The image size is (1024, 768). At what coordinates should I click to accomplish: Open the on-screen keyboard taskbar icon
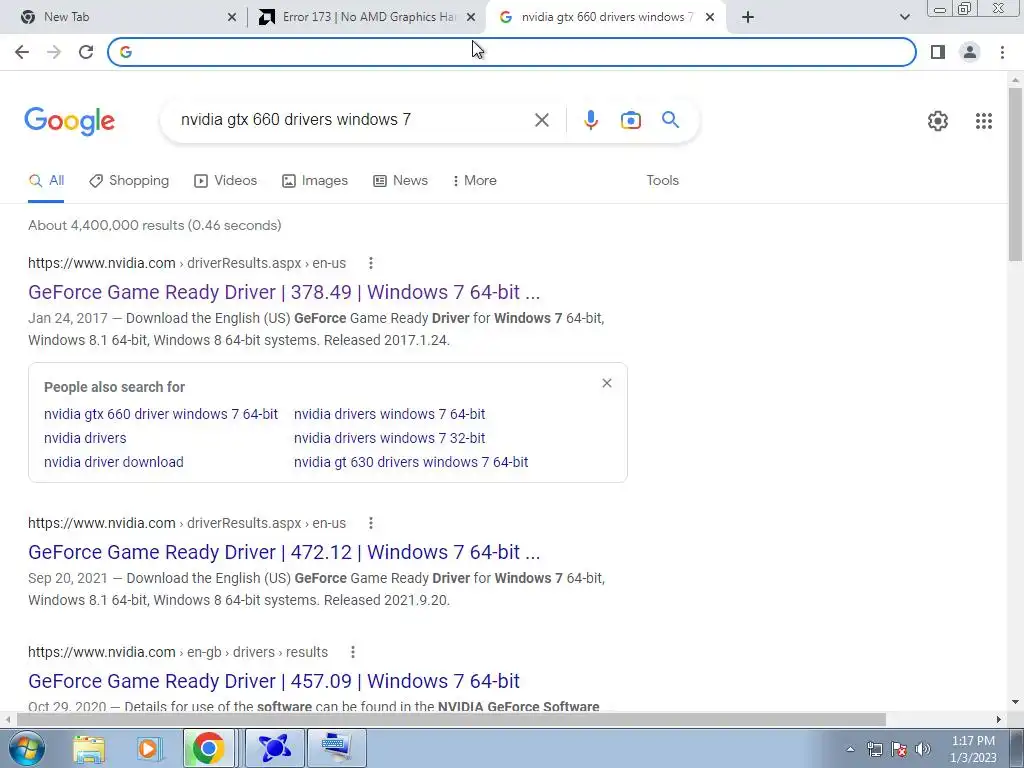[336, 748]
